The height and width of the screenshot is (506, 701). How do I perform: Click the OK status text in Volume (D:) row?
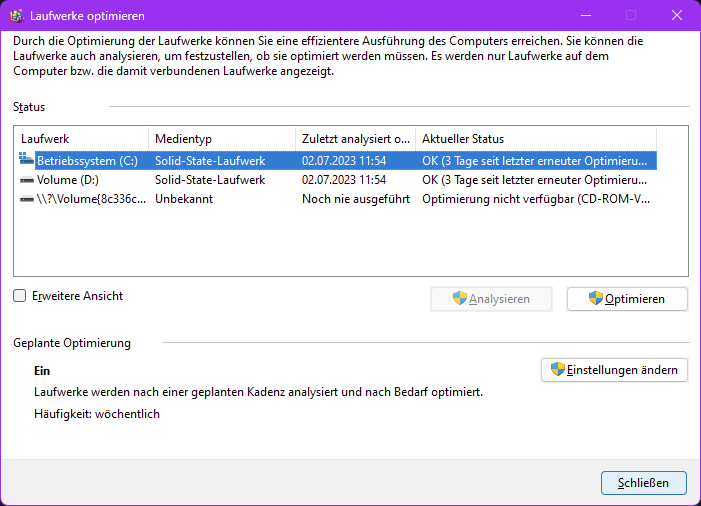pos(535,180)
